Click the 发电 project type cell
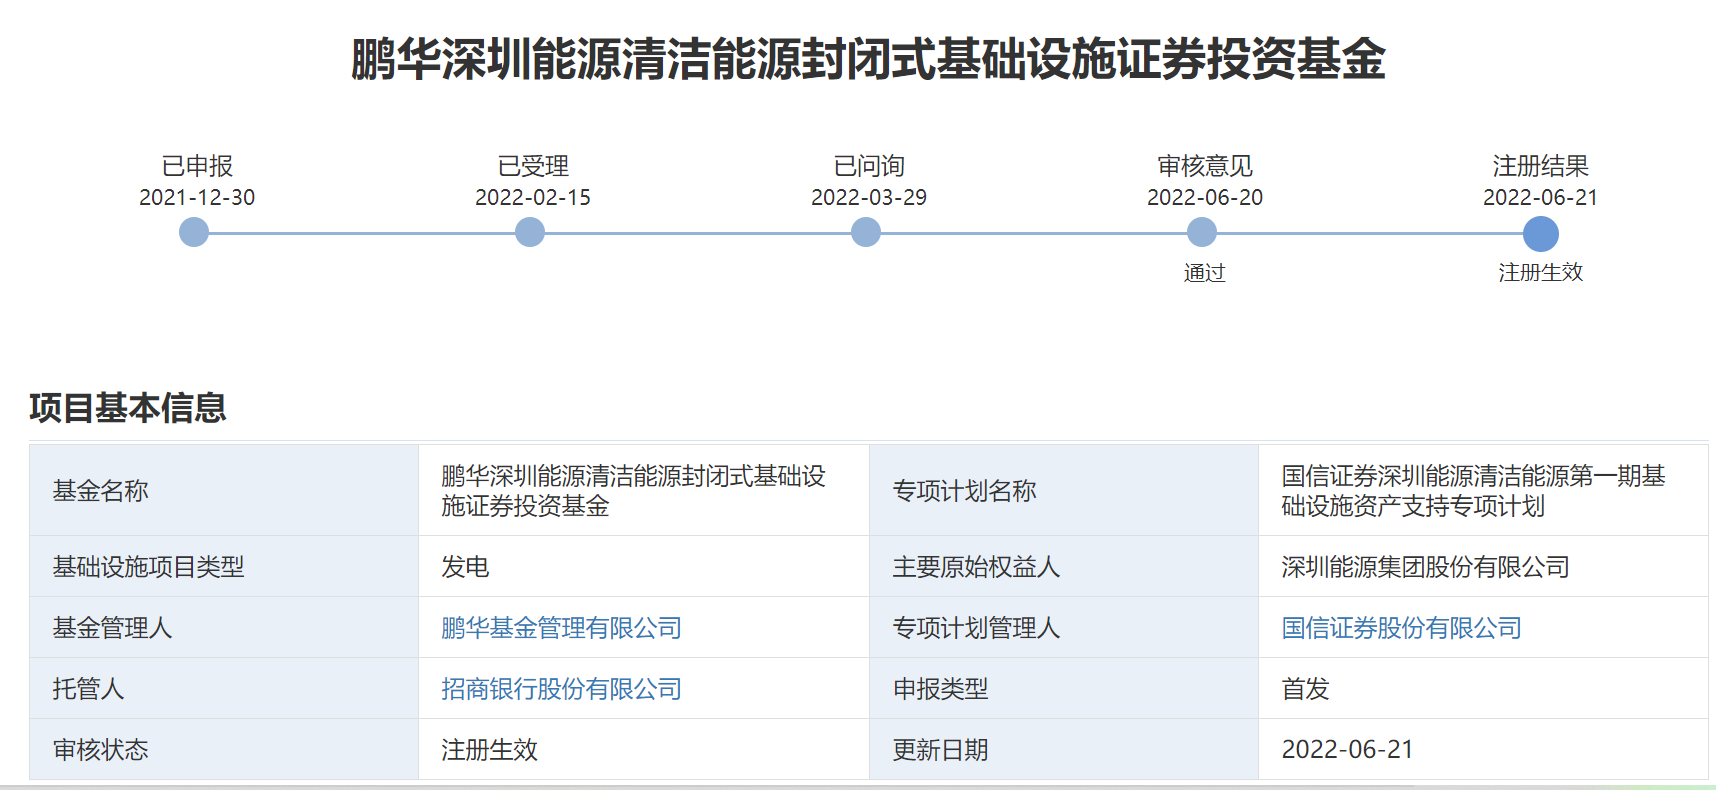This screenshot has width=1716, height=790. click(x=465, y=567)
